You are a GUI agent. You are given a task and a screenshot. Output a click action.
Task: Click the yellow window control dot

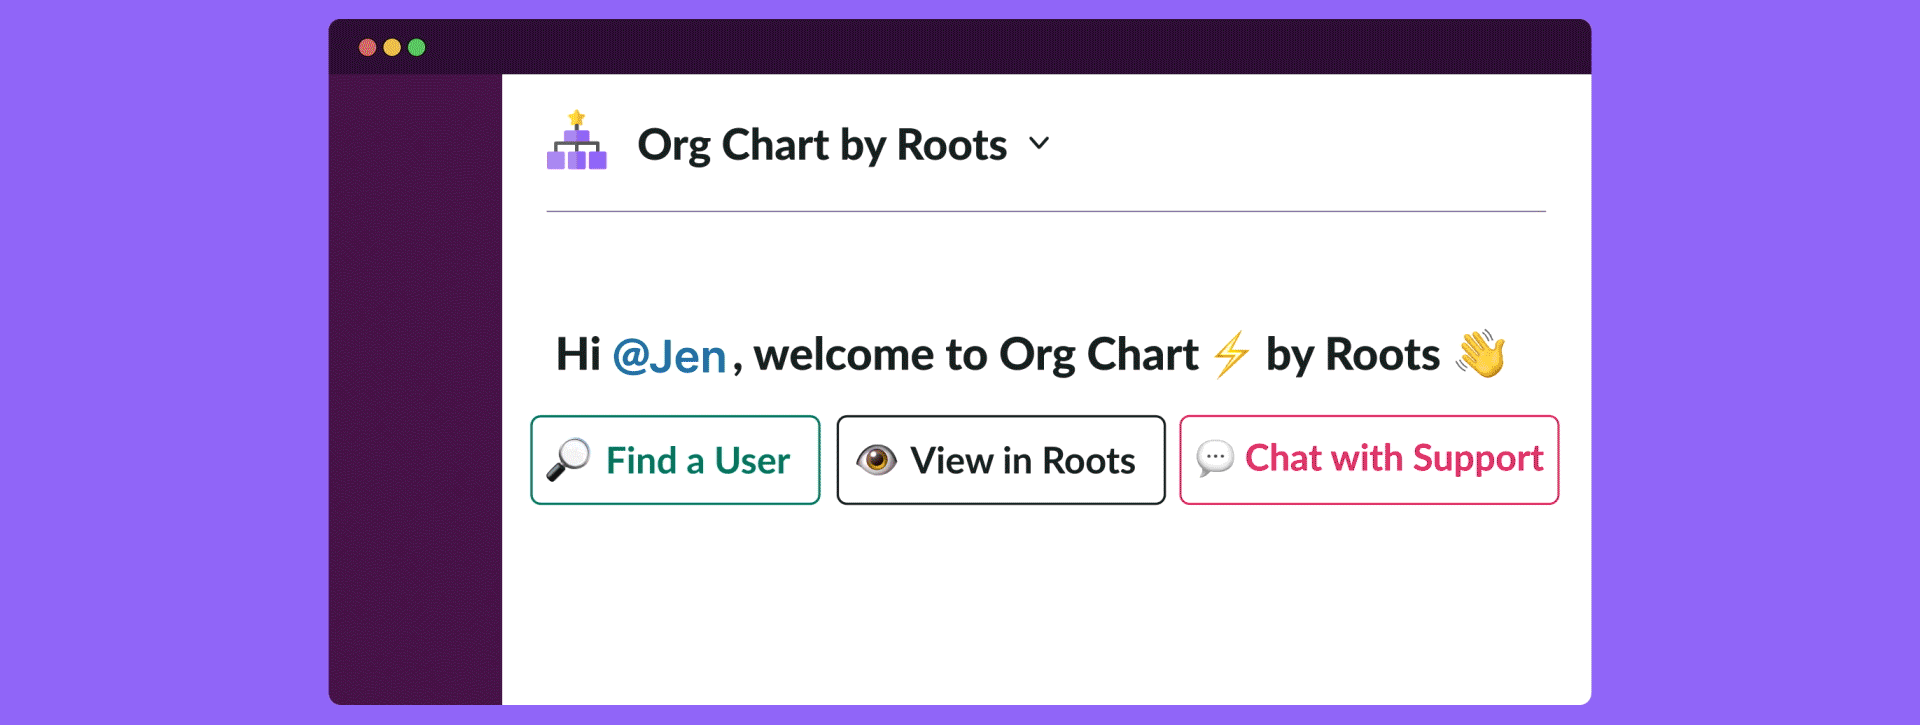click(x=392, y=46)
